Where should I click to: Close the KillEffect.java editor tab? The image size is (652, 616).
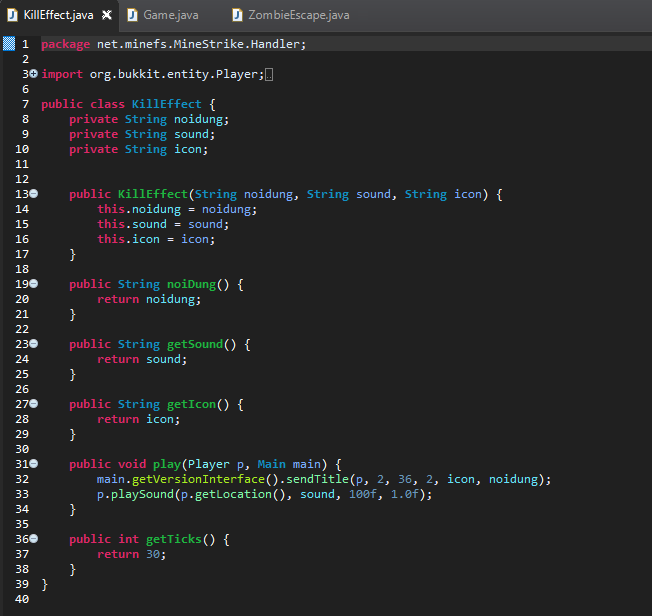[x=106, y=15]
